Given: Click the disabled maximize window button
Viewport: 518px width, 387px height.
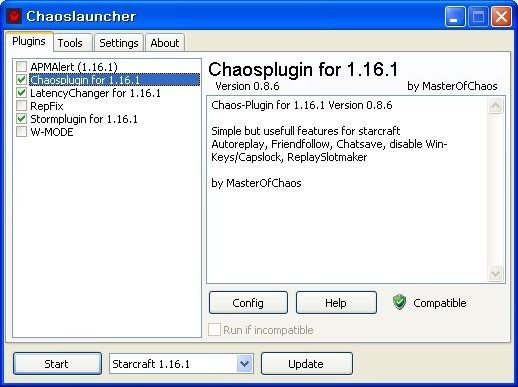Looking at the screenshot, I should coord(478,16).
